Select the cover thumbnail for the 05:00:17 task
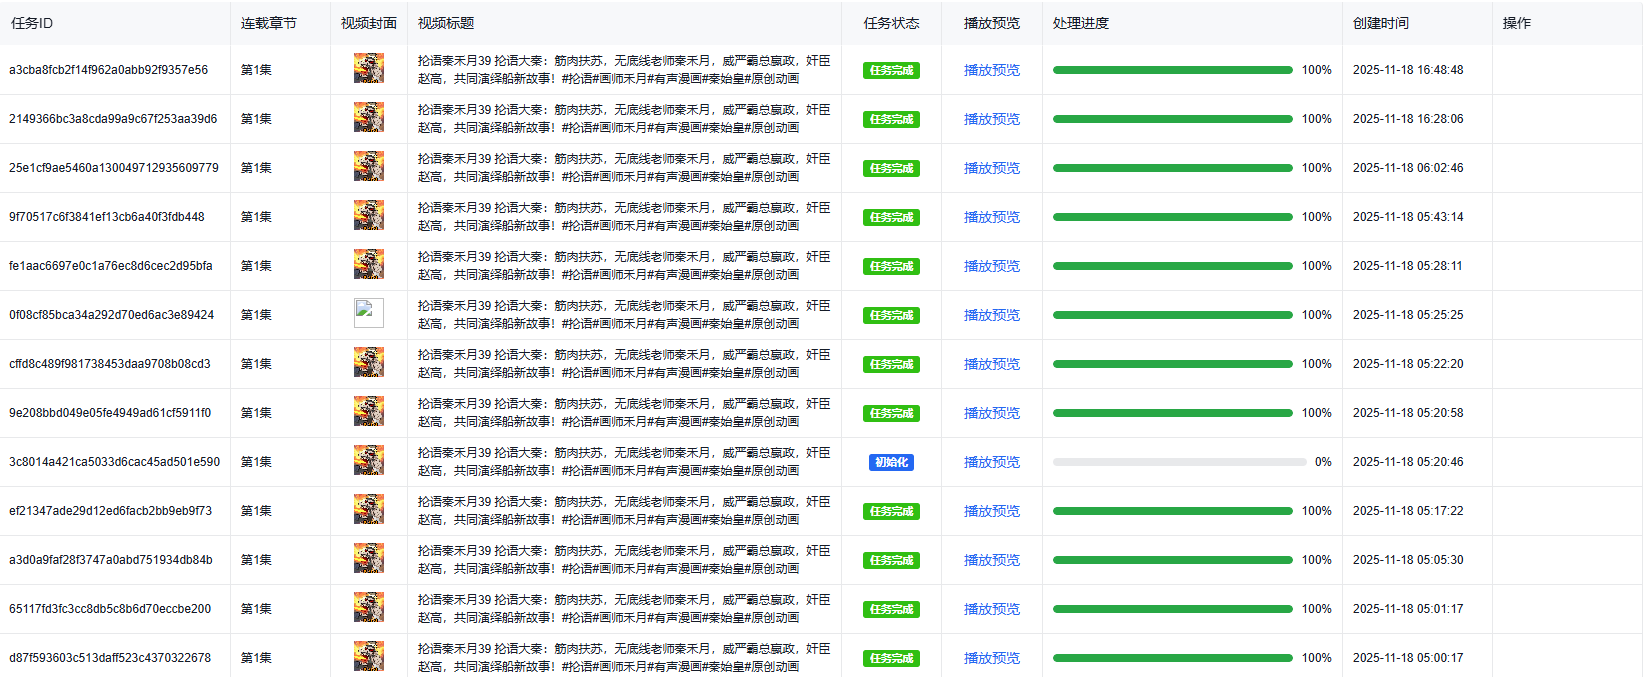 pyautogui.click(x=368, y=657)
